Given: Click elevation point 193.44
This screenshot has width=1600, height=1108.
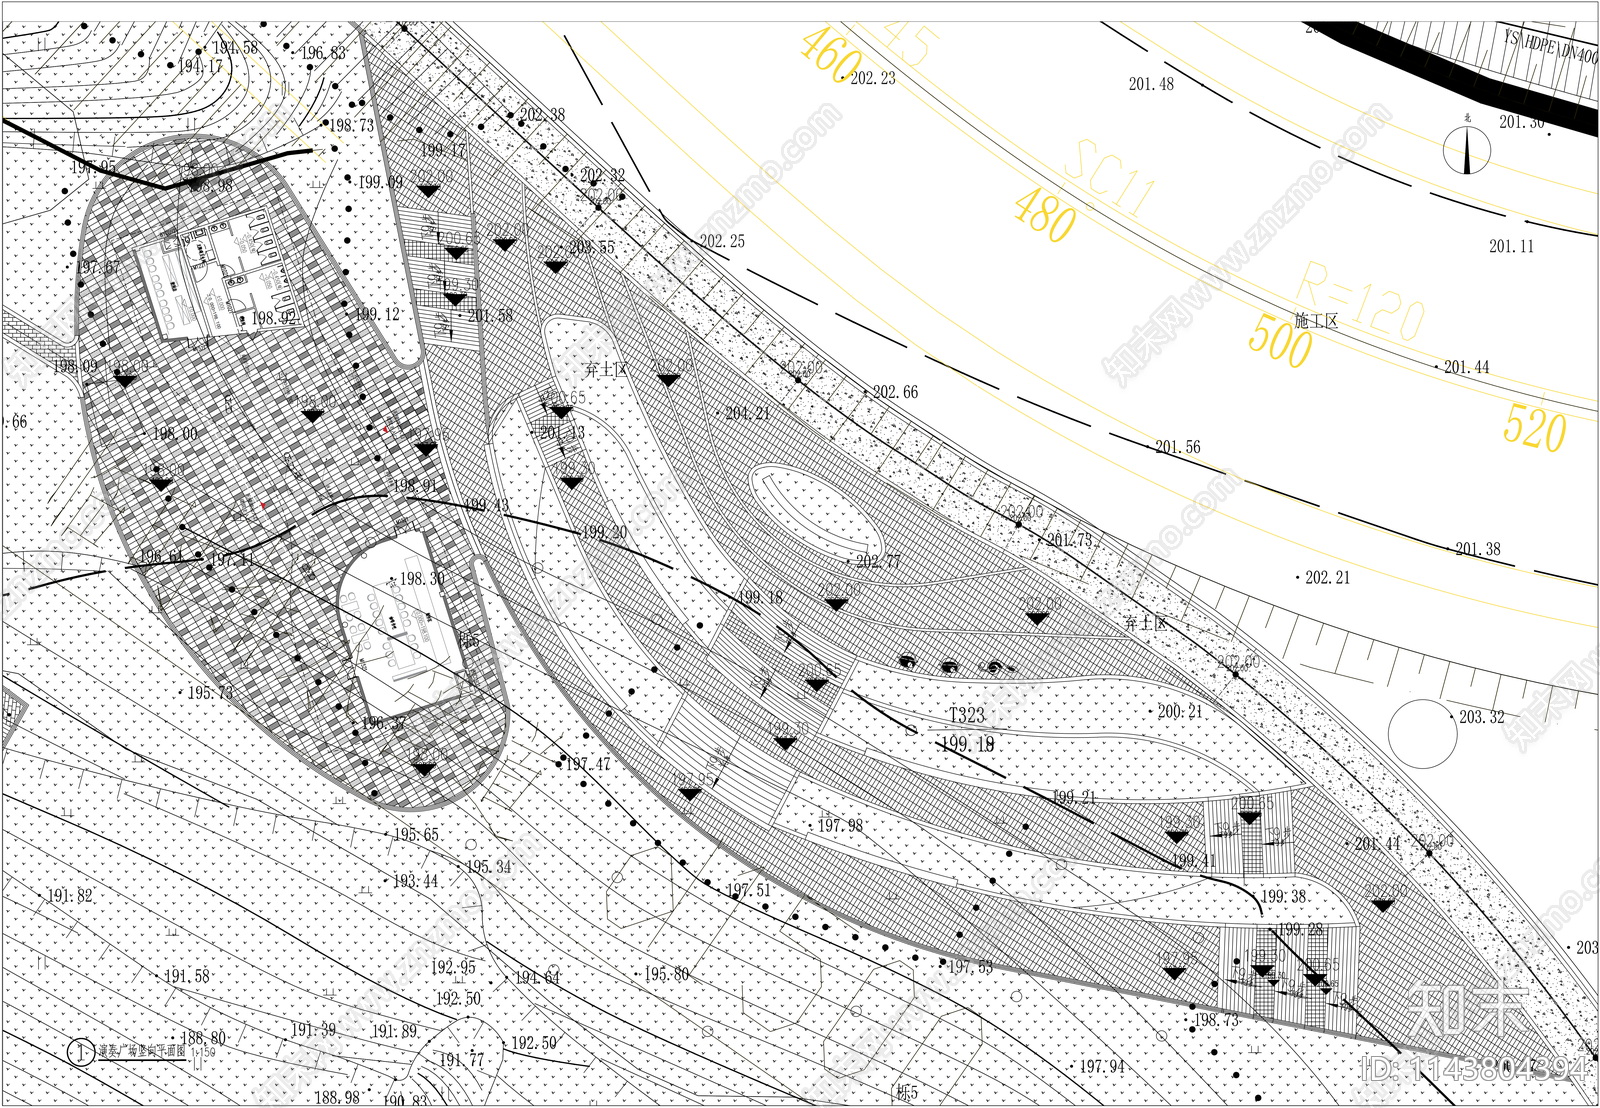Looking at the screenshot, I should (415, 881).
